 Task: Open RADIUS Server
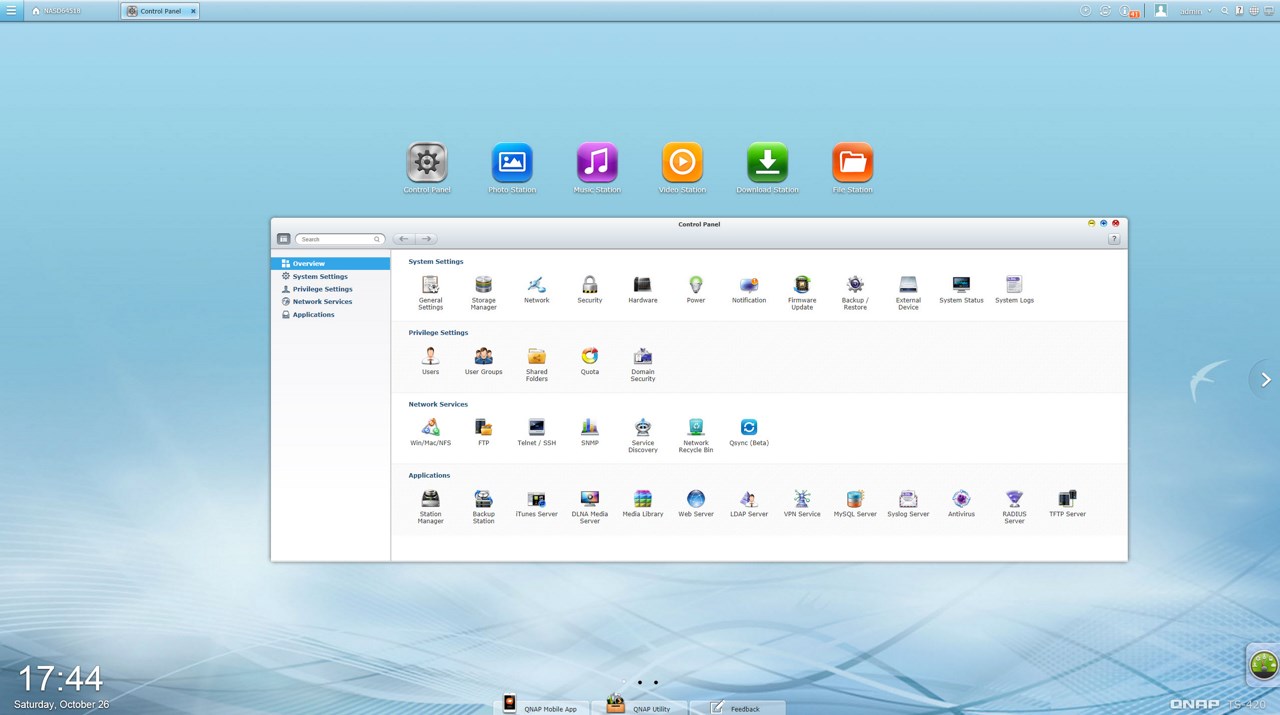(x=1014, y=506)
